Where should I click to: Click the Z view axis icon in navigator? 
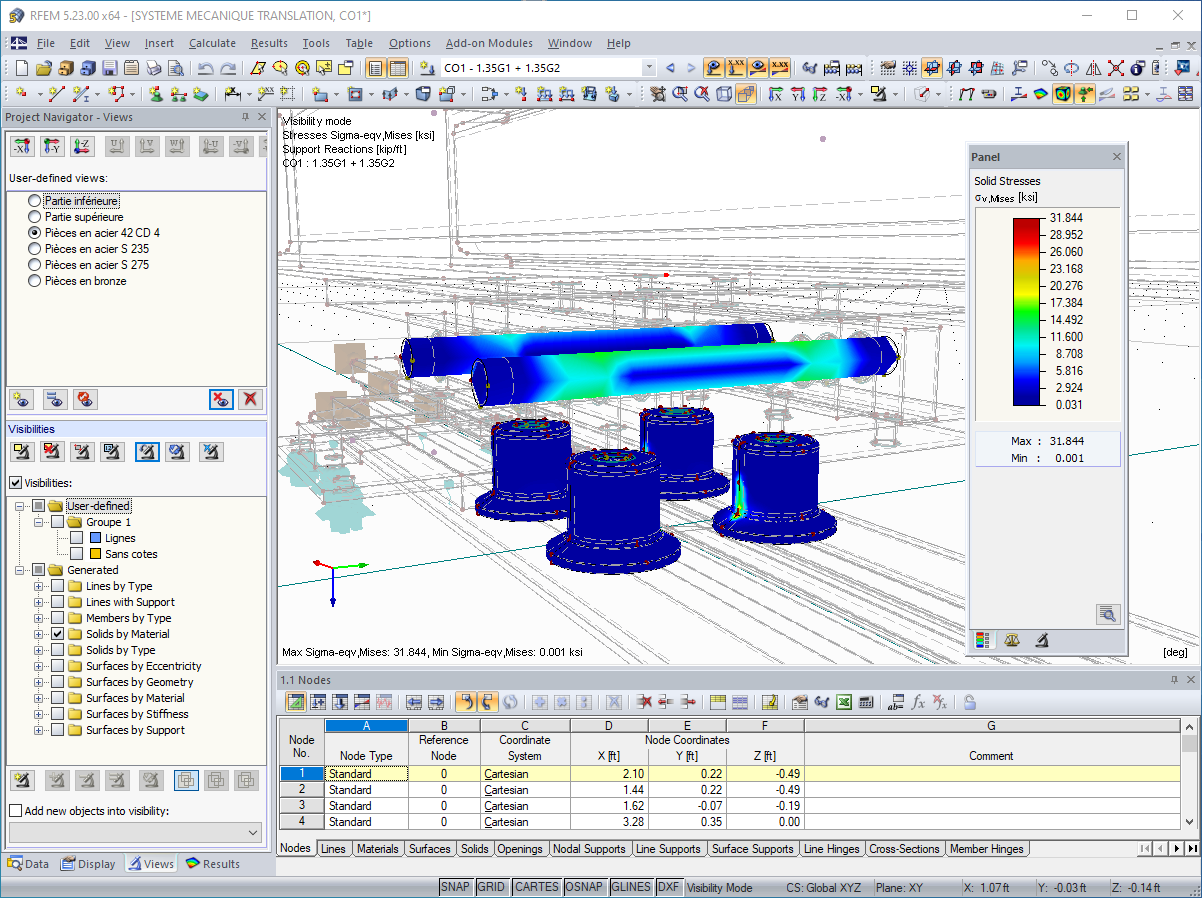82,147
